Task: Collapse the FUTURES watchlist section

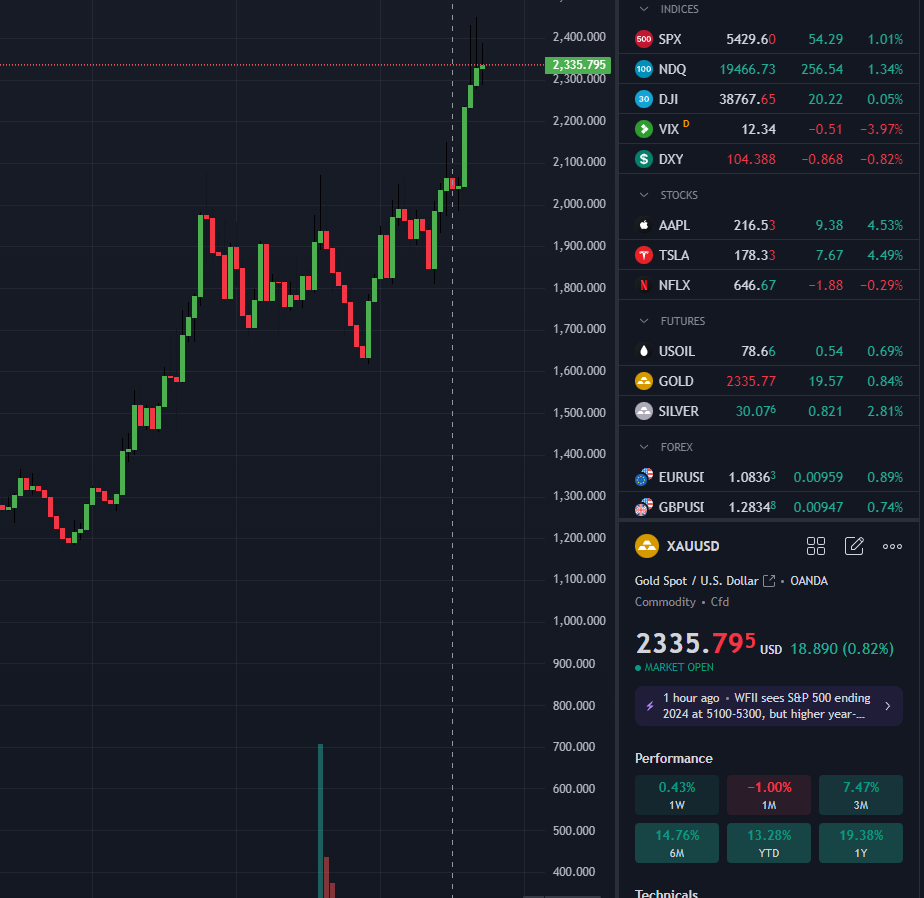Action: coord(643,321)
